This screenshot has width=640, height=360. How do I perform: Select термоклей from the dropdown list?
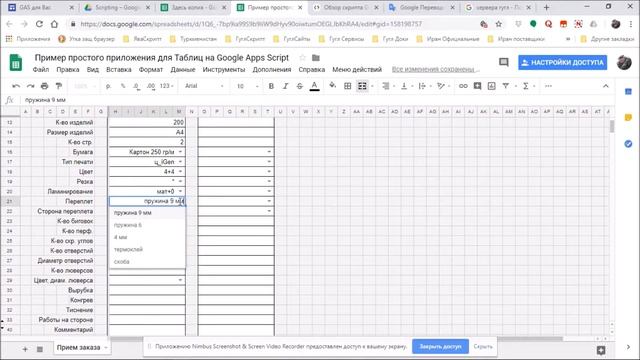(x=128, y=249)
